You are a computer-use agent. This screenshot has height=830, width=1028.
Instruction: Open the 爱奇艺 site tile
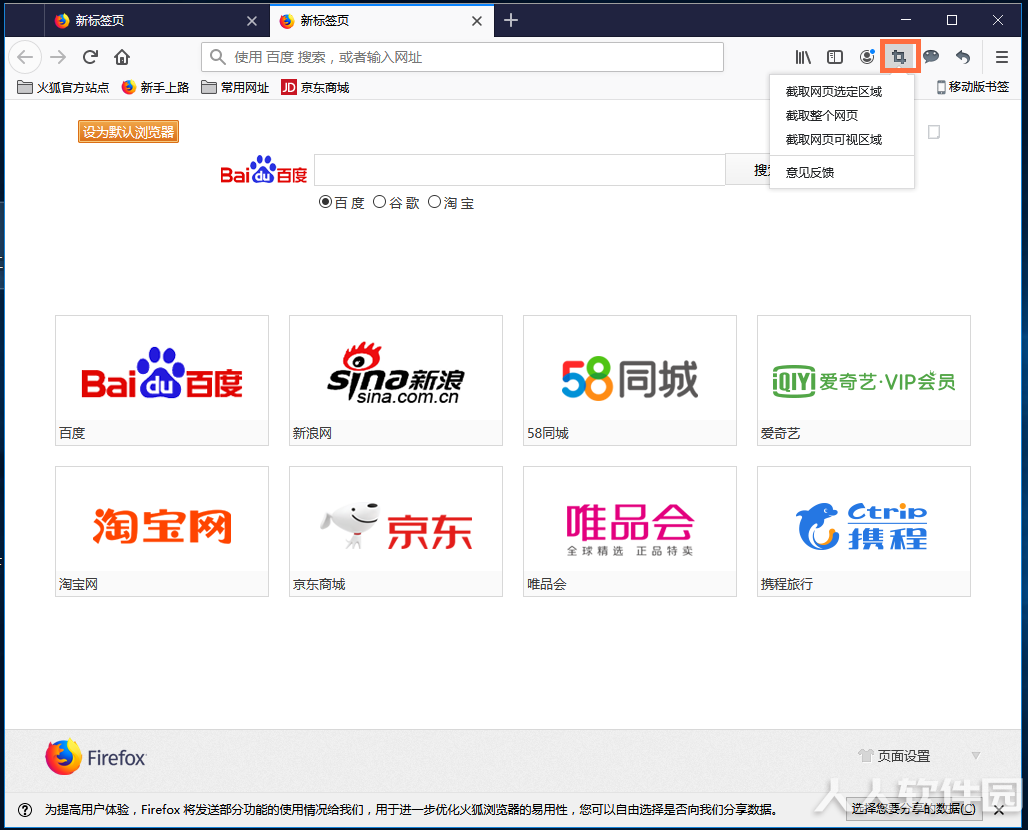coord(864,380)
